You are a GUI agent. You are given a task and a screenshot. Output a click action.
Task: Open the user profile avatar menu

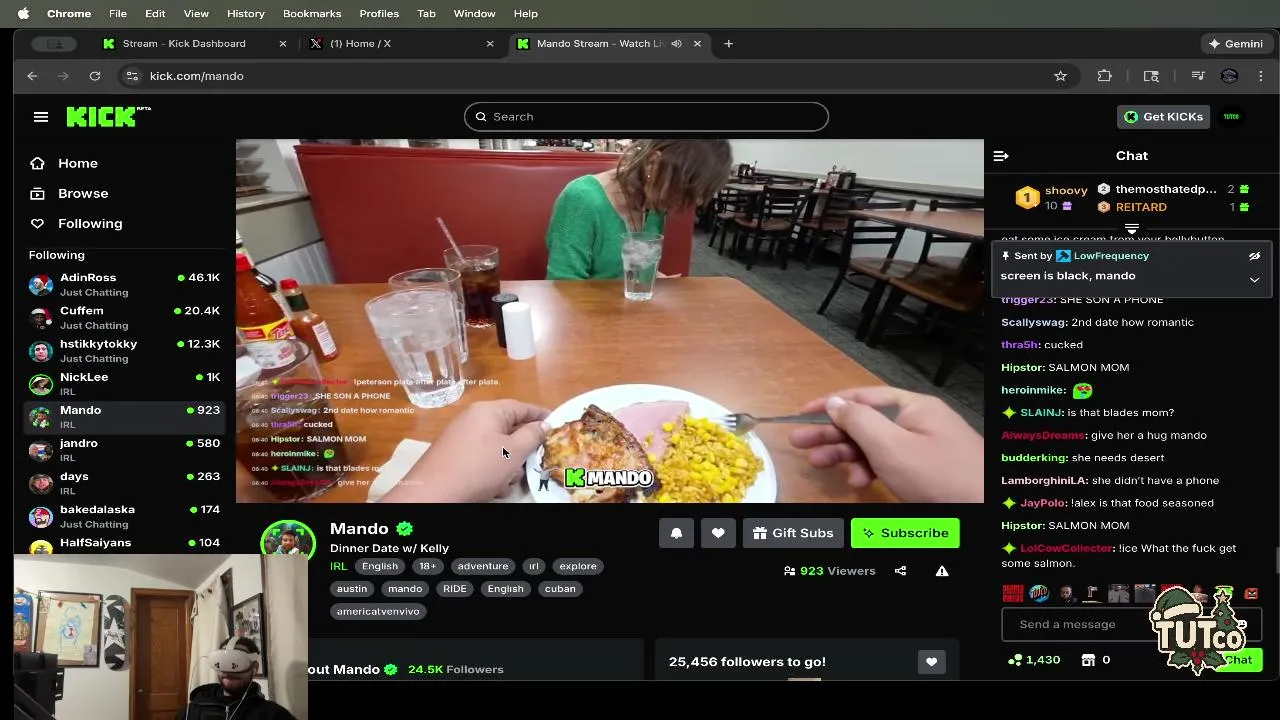coord(1231,117)
